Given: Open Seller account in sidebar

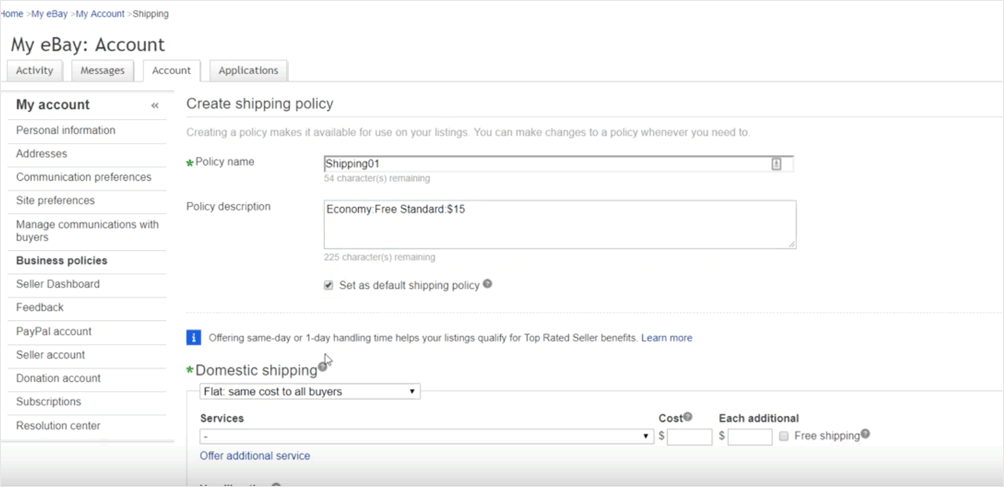Looking at the screenshot, I should click(x=51, y=355).
